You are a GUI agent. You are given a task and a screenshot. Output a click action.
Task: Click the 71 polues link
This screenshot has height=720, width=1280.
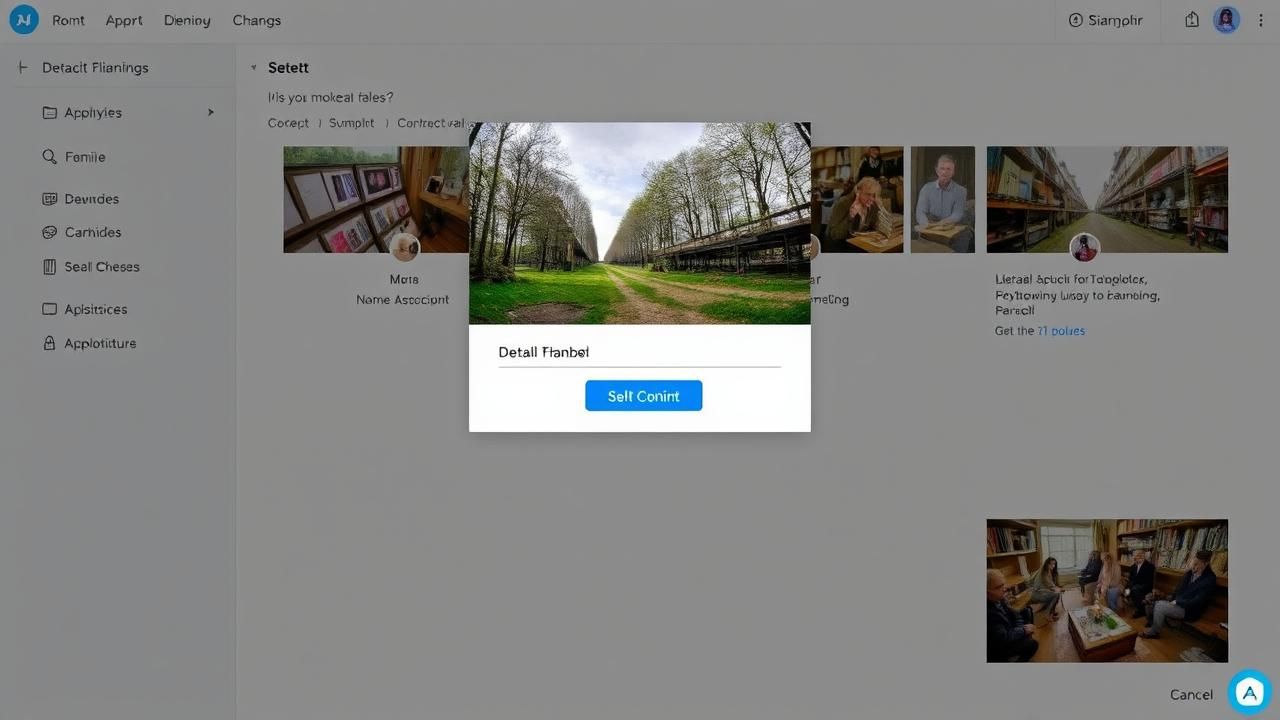pos(1061,331)
